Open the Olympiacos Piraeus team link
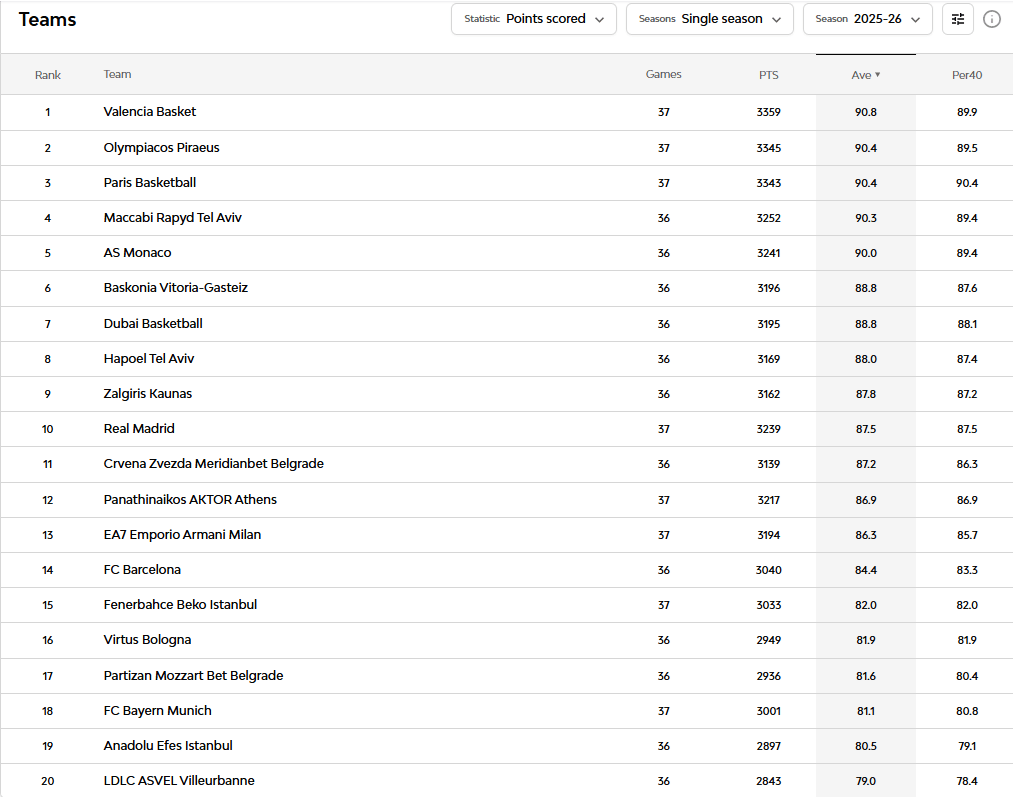 pos(162,148)
